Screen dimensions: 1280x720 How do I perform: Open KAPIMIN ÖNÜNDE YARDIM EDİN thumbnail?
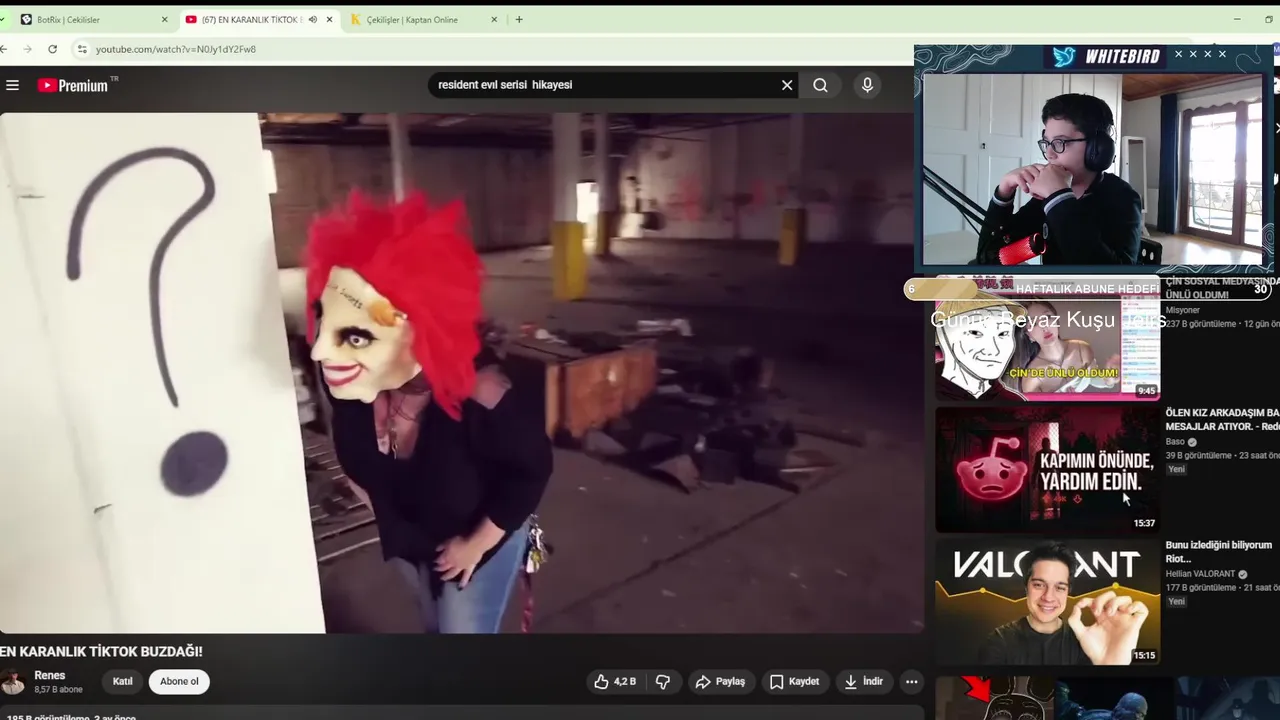pyautogui.click(x=1047, y=469)
